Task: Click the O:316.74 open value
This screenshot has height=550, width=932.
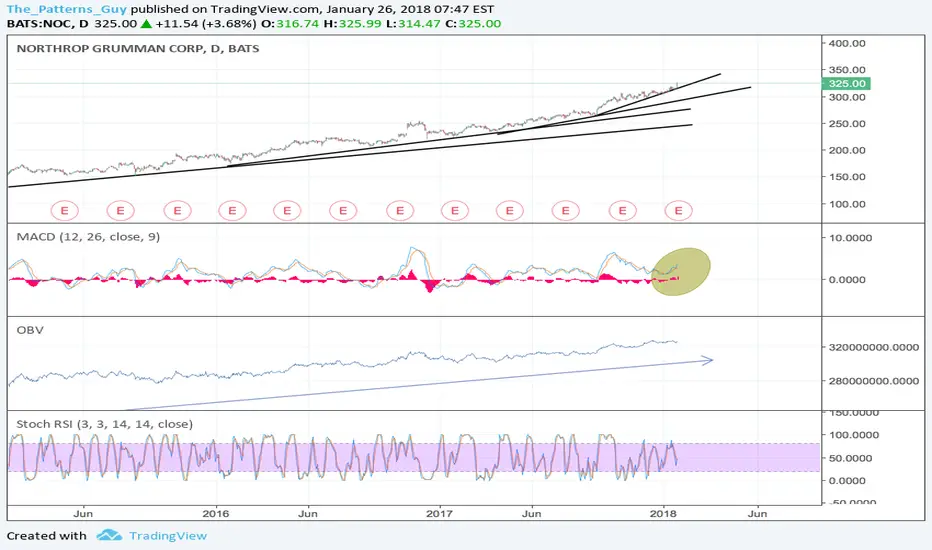Action: [289, 24]
